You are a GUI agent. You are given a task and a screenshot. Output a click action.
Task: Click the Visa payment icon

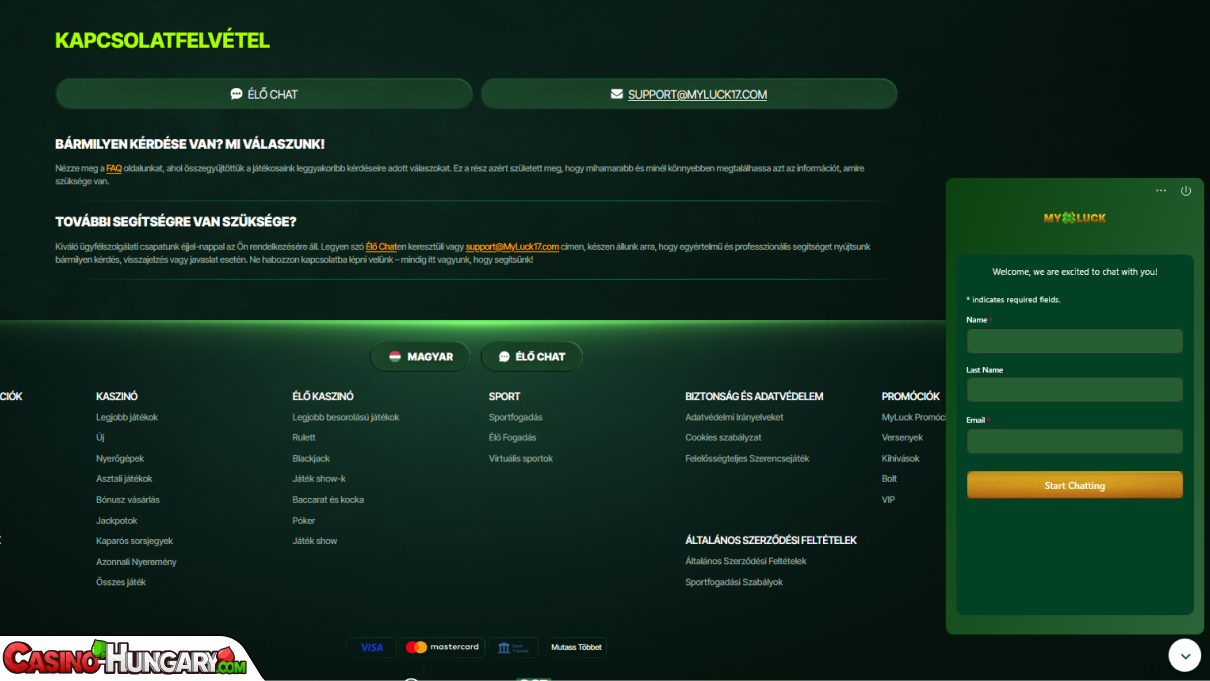(x=371, y=647)
